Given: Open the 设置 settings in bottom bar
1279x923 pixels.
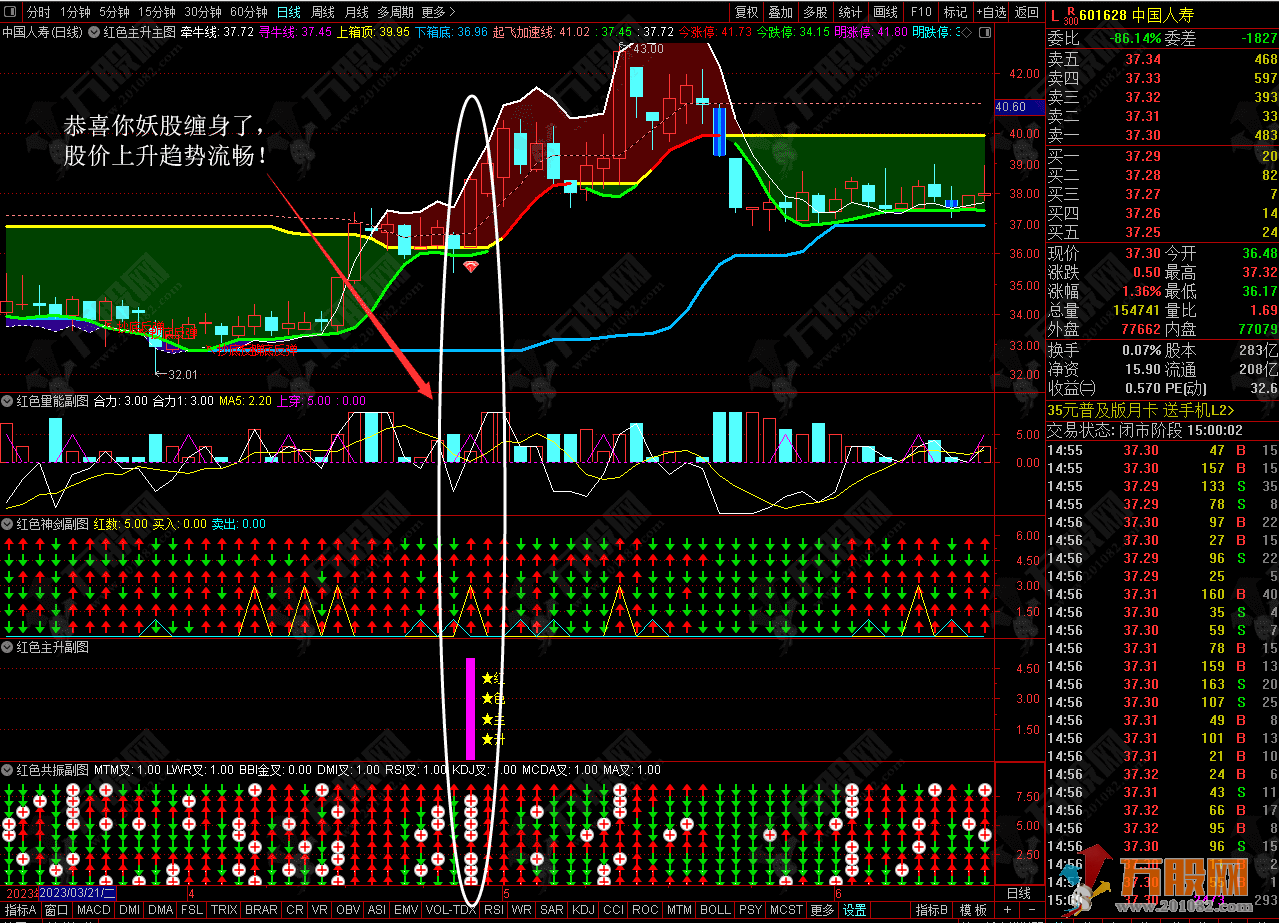Looking at the screenshot, I should pos(854,911).
